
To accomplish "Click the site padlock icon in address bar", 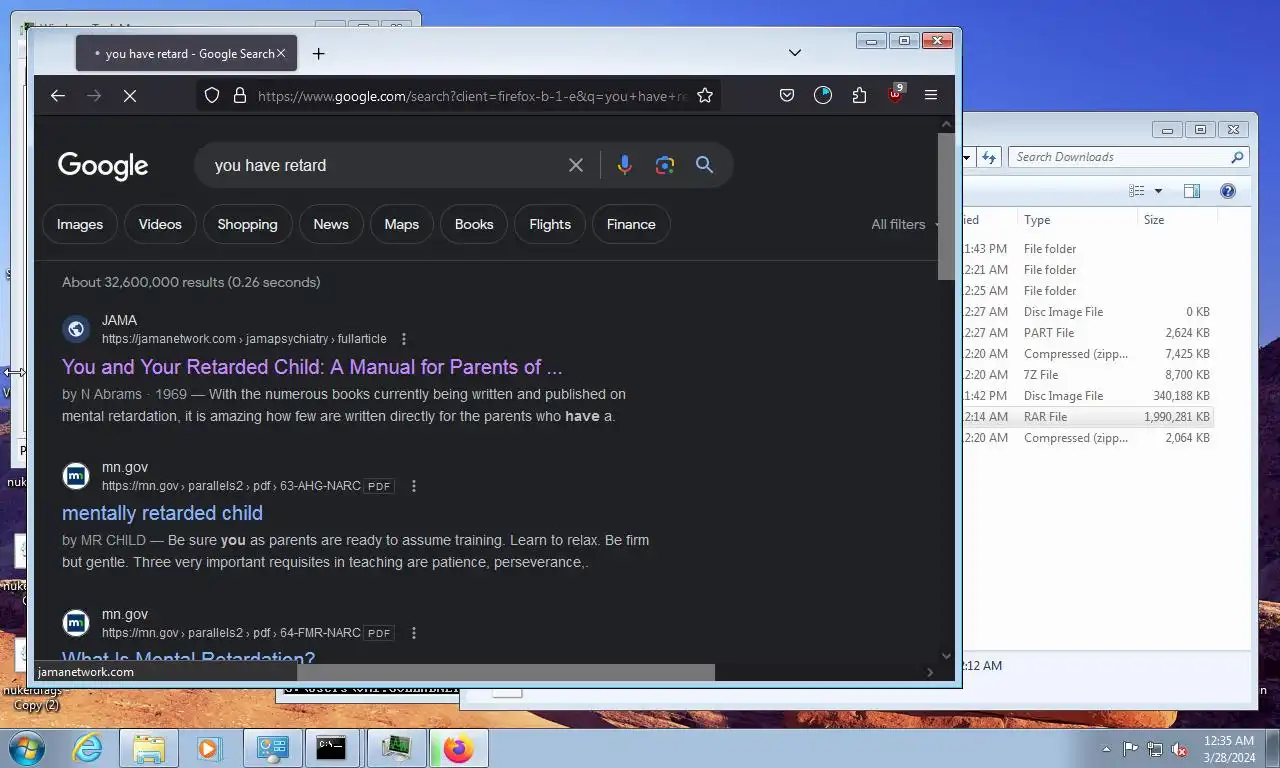I will [240, 95].
